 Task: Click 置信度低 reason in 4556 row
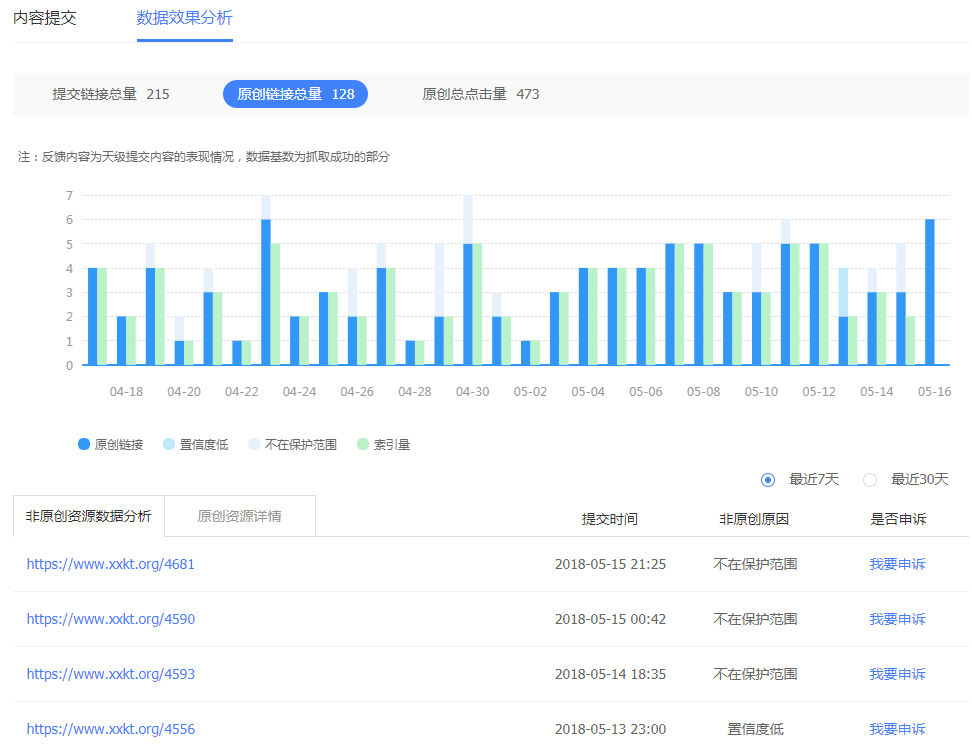point(755,729)
